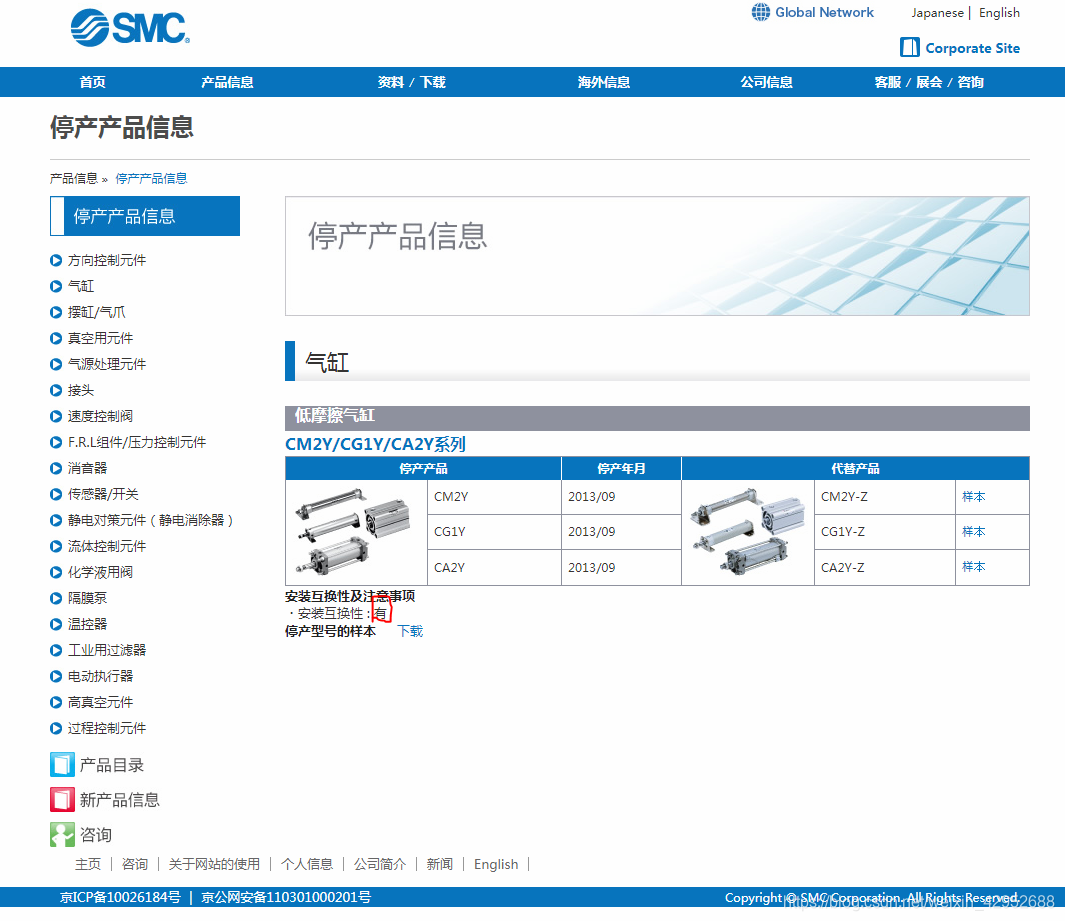The image size is (1065, 921).
Task: Click the arrow icon beside 高真空元件
Action: click(x=56, y=702)
